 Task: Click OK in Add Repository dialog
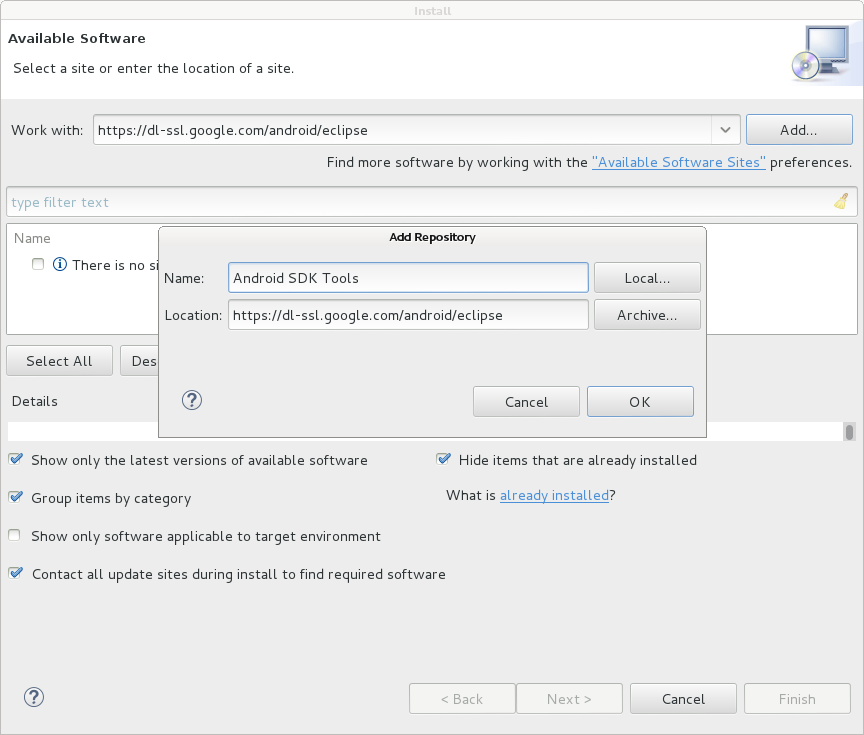click(x=640, y=402)
